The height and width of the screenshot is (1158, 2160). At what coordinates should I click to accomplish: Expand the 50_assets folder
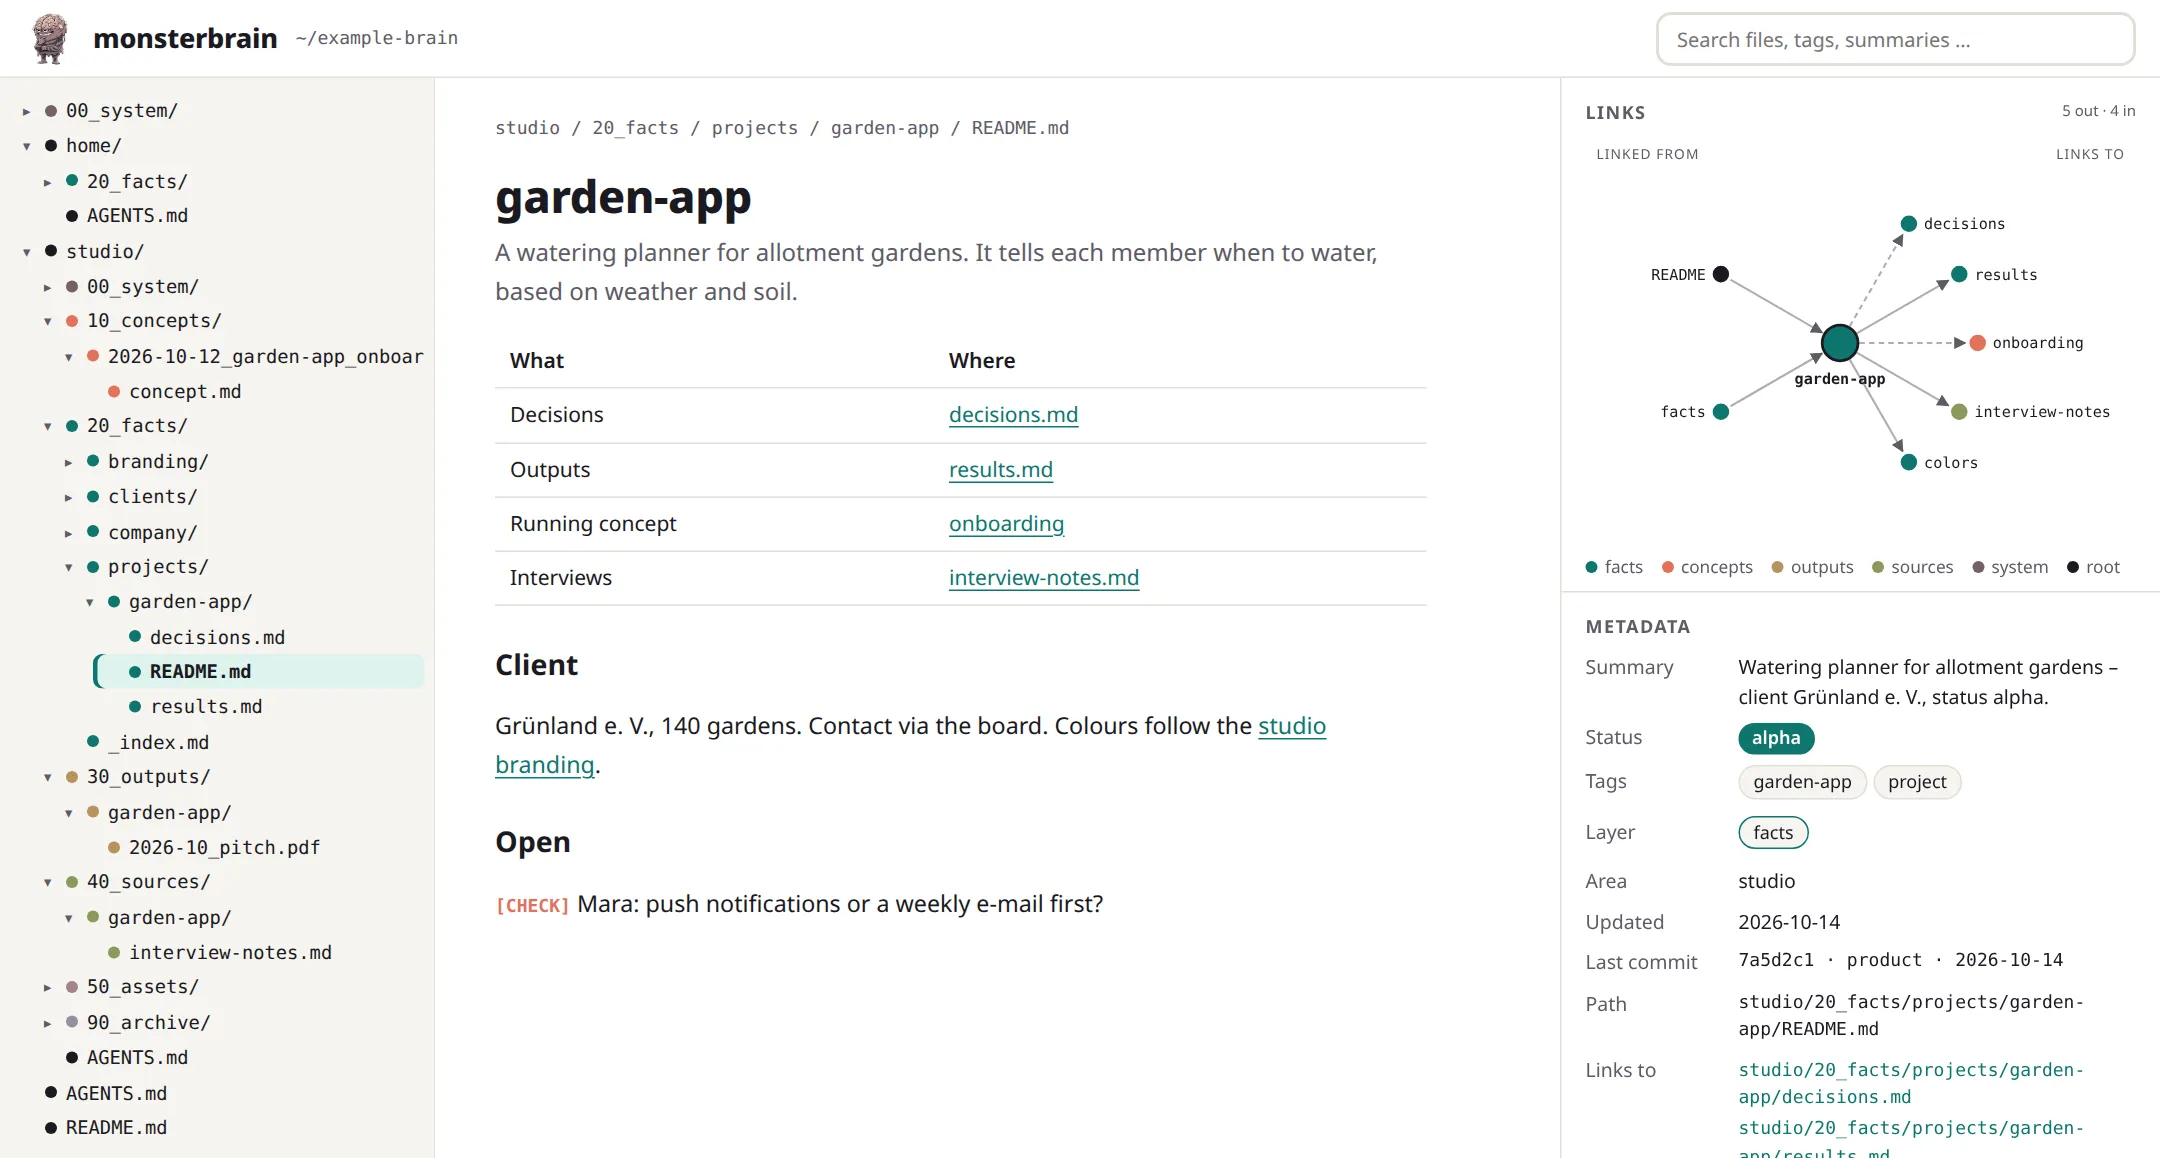[48, 987]
